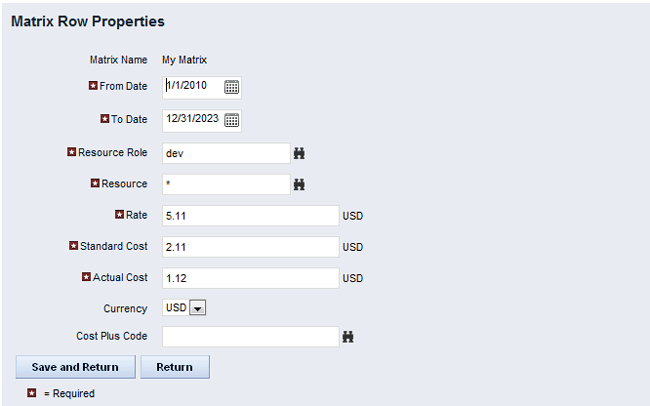Click the Matrix Row Properties heading
The height and width of the screenshot is (406, 650).
click(88, 21)
